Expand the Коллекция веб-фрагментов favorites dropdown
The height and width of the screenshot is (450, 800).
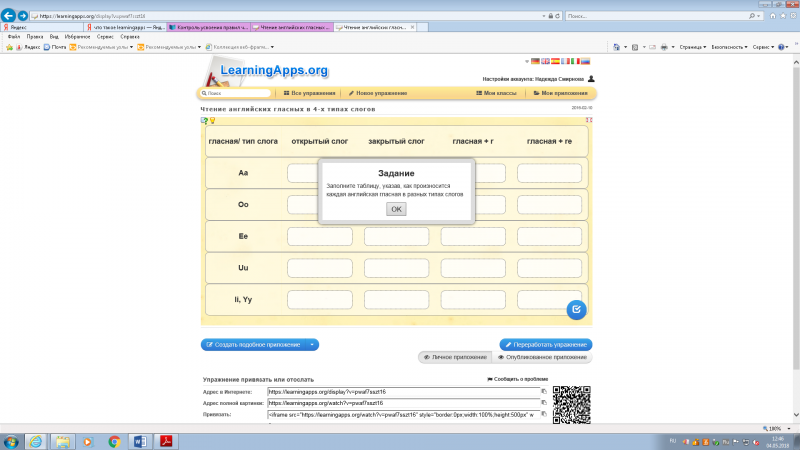[x=272, y=47]
